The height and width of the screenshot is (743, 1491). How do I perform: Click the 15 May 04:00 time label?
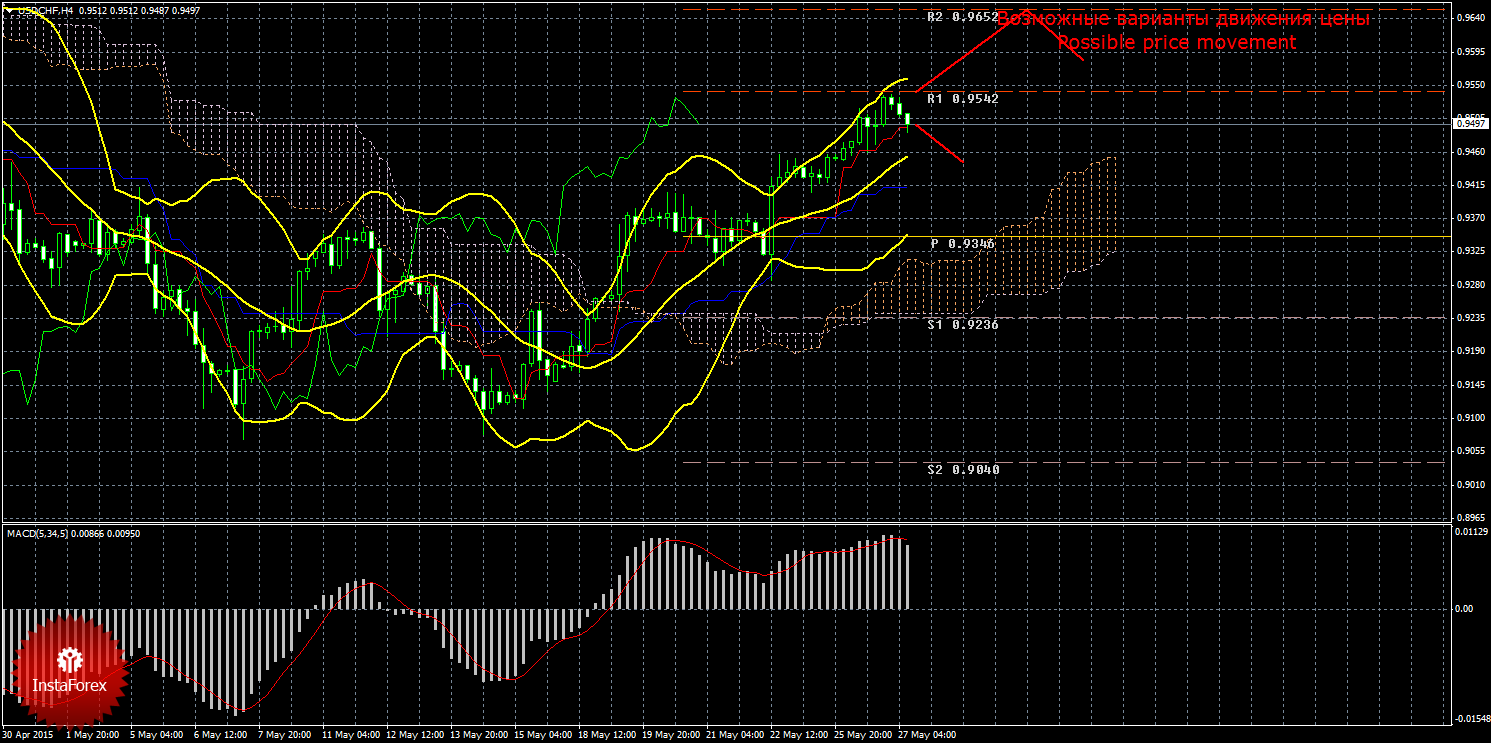click(543, 735)
